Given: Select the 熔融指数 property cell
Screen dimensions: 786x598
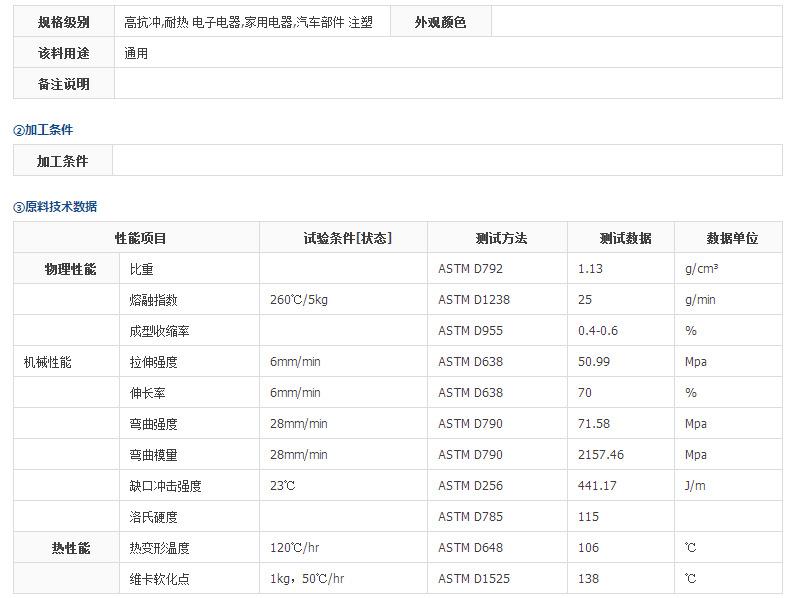Looking at the screenshot, I should (x=190, y=300).
